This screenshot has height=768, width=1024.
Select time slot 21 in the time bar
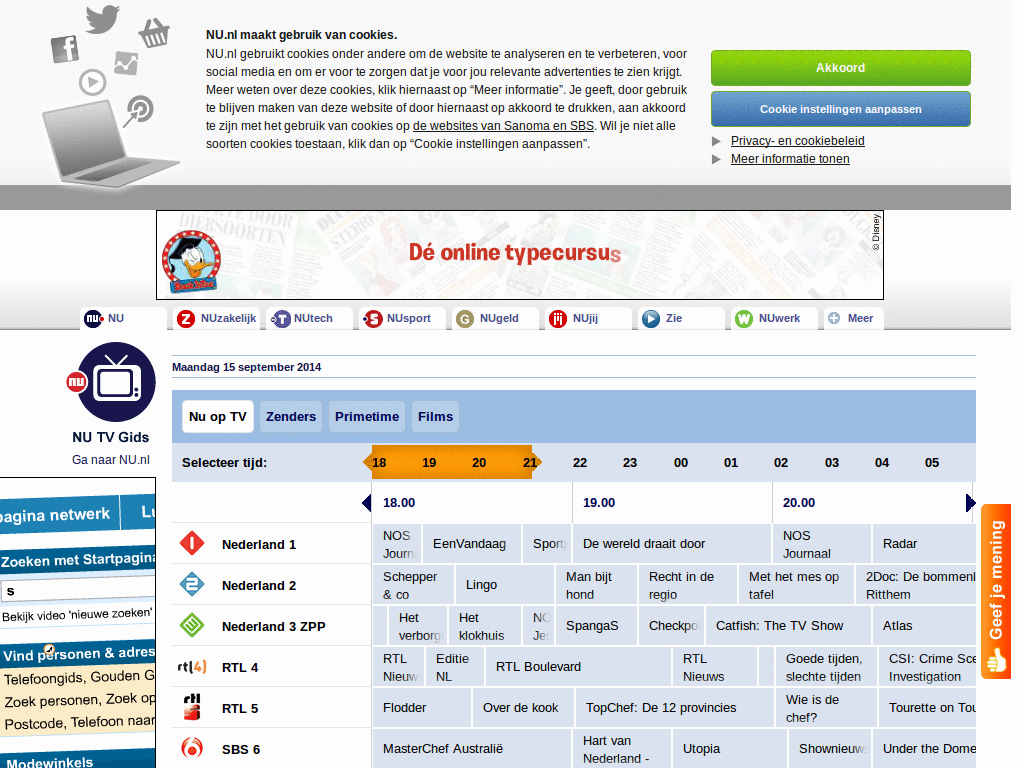pos(529,462)
